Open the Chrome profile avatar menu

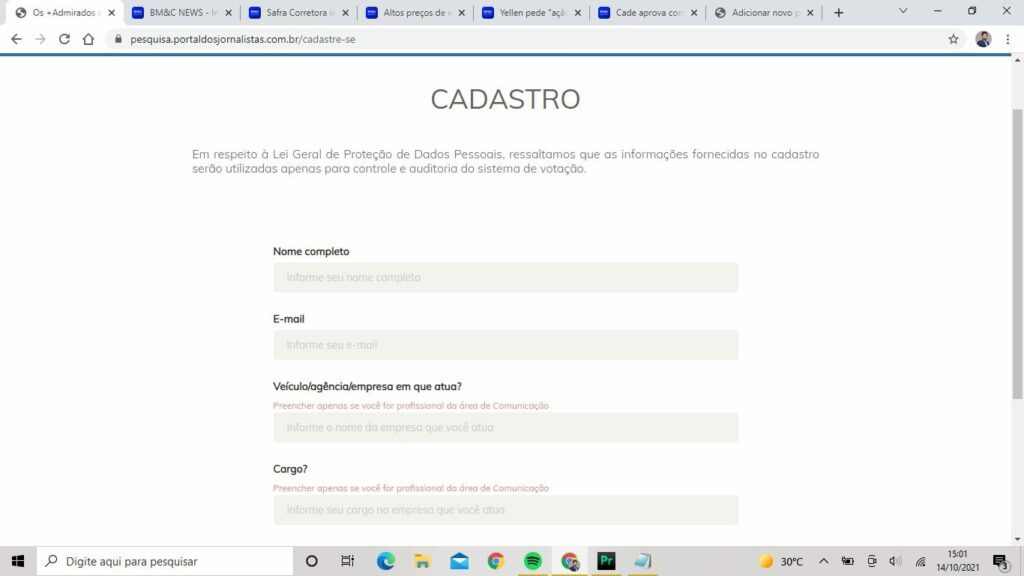pos(983,39)
